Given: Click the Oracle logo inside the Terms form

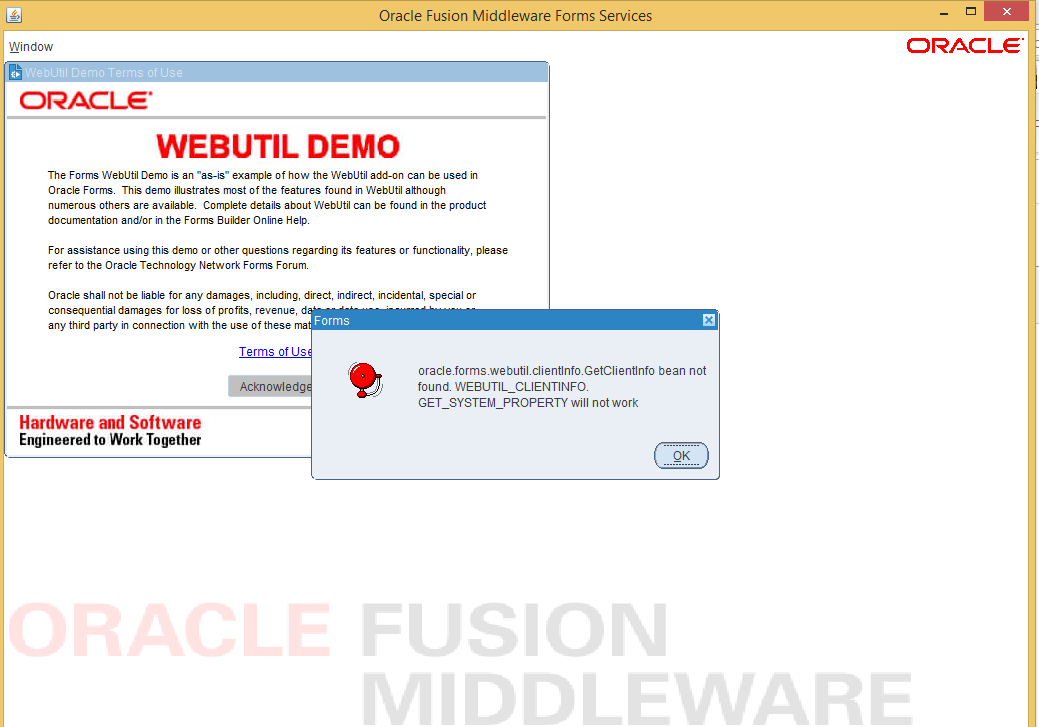Looking at the screenshot, I should click(86, 100).
